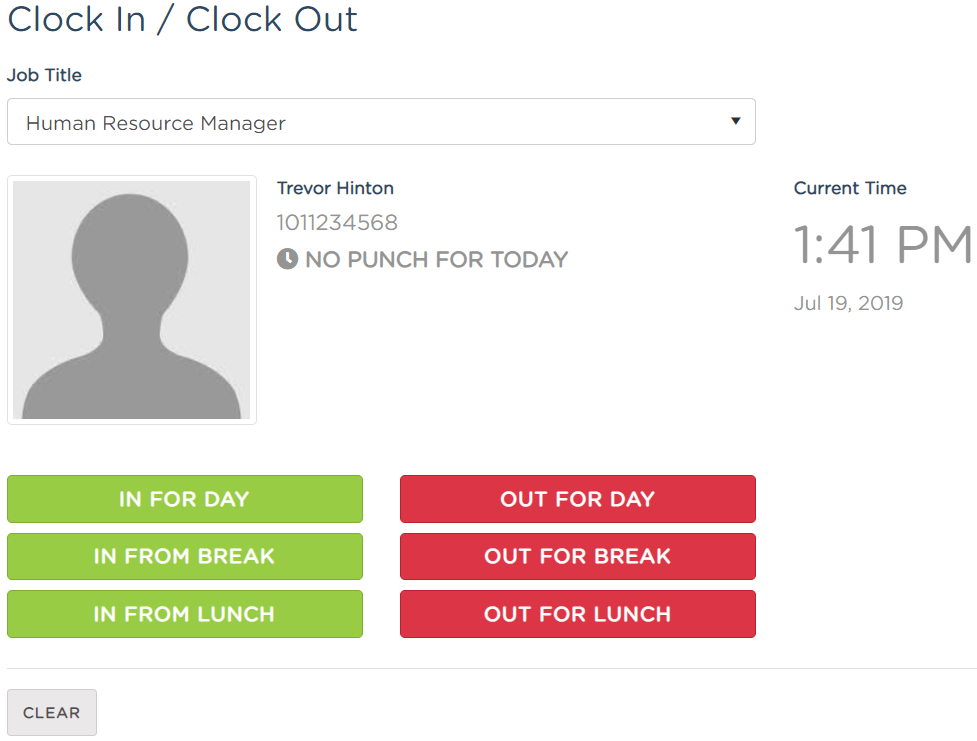Click the clock icon beside punch status
977x741 pixels.
tap(287, 259)
